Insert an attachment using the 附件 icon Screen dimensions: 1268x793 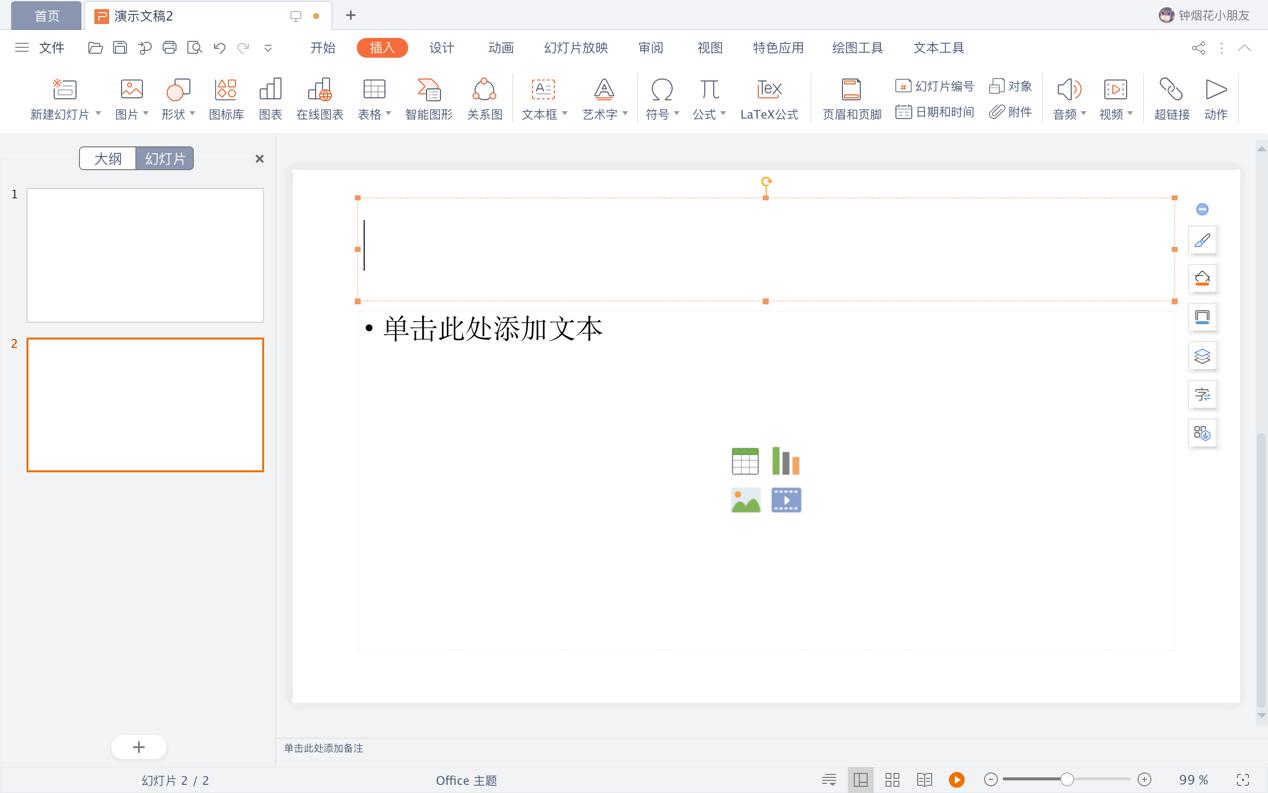coord(1011,112)
